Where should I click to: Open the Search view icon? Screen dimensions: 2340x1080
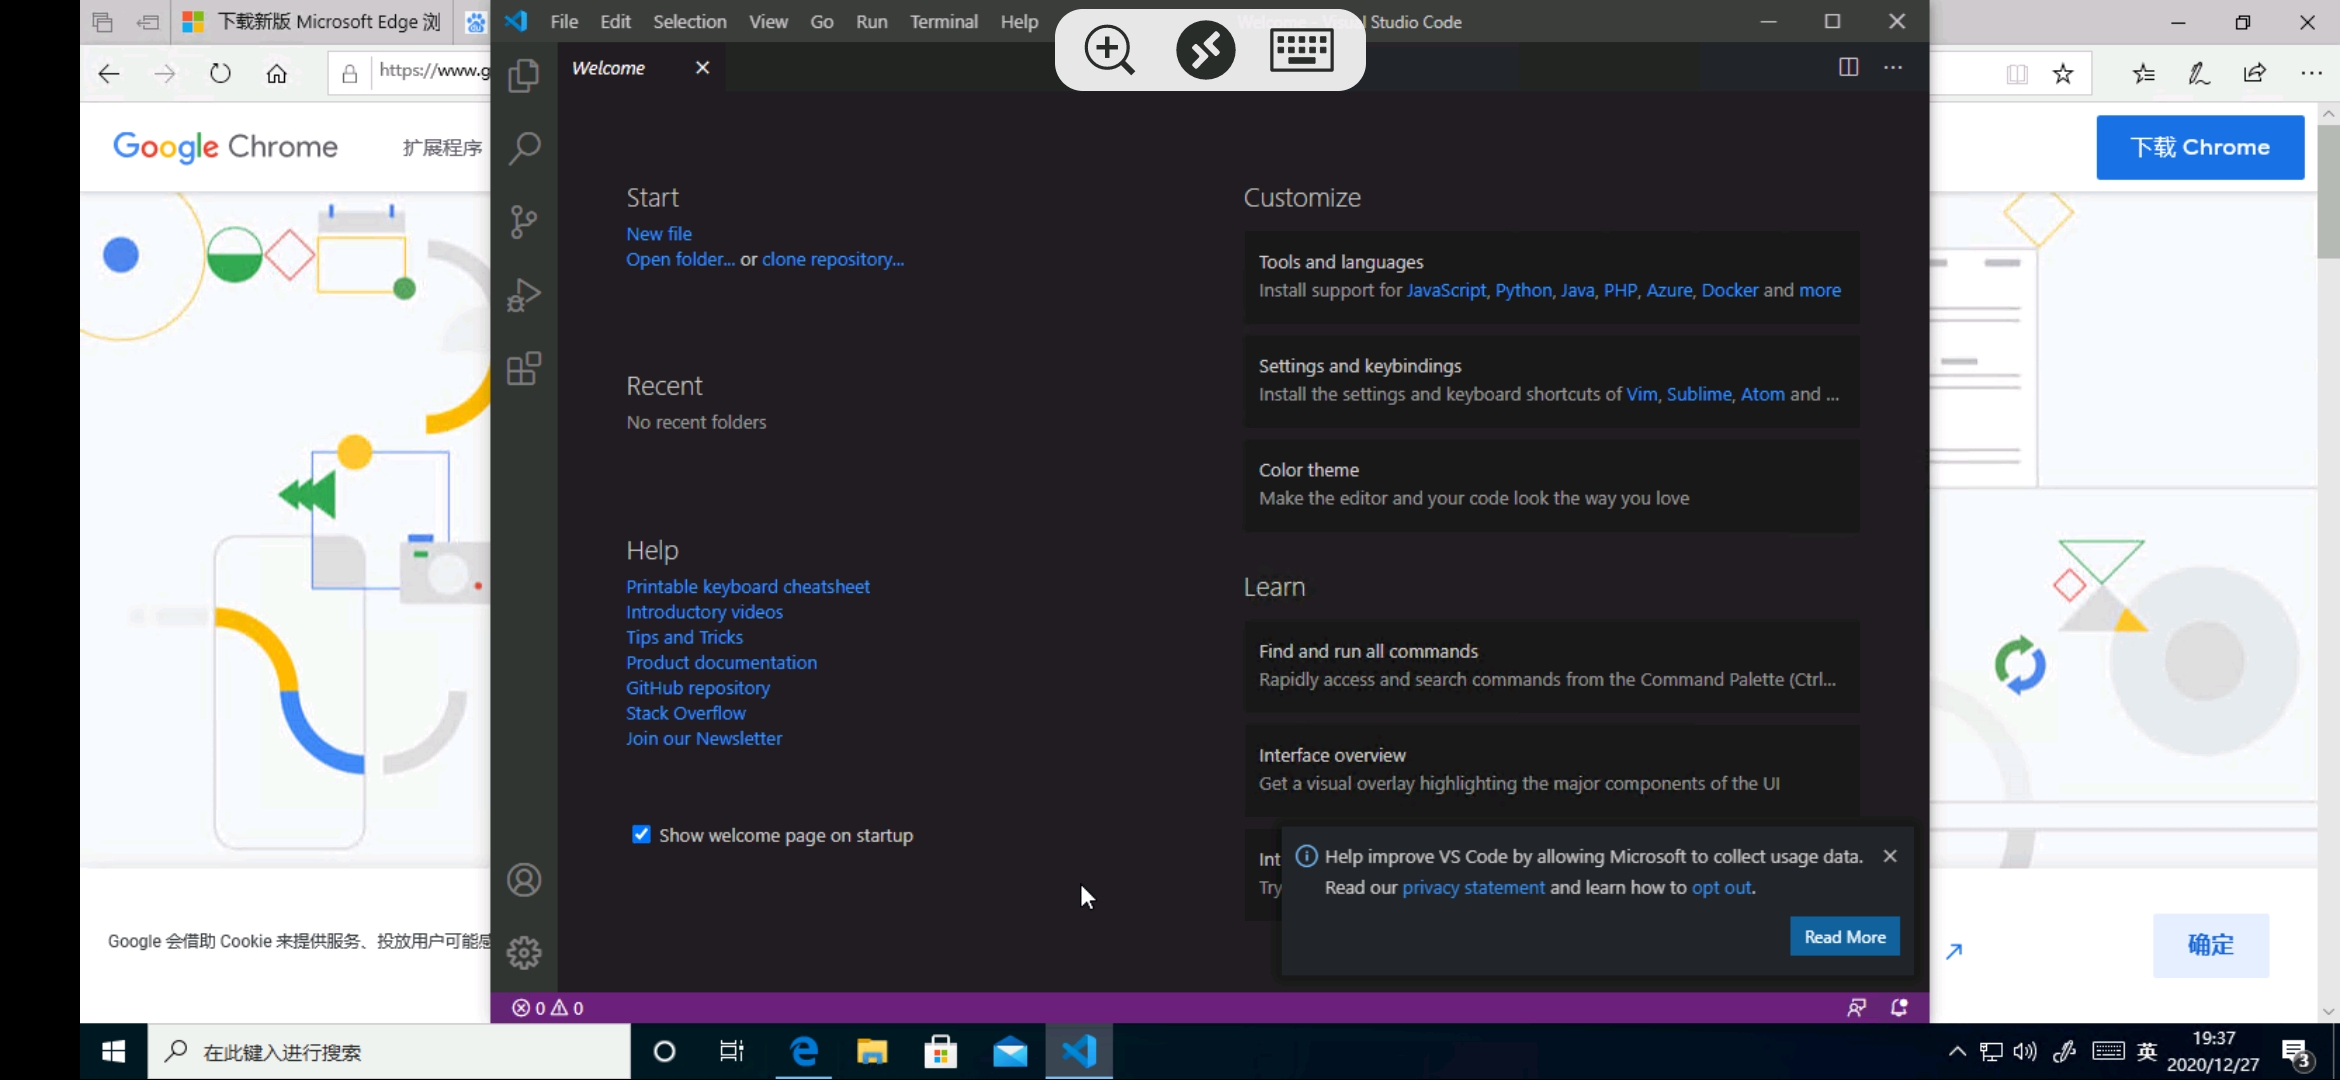click(x=523, y=149)
